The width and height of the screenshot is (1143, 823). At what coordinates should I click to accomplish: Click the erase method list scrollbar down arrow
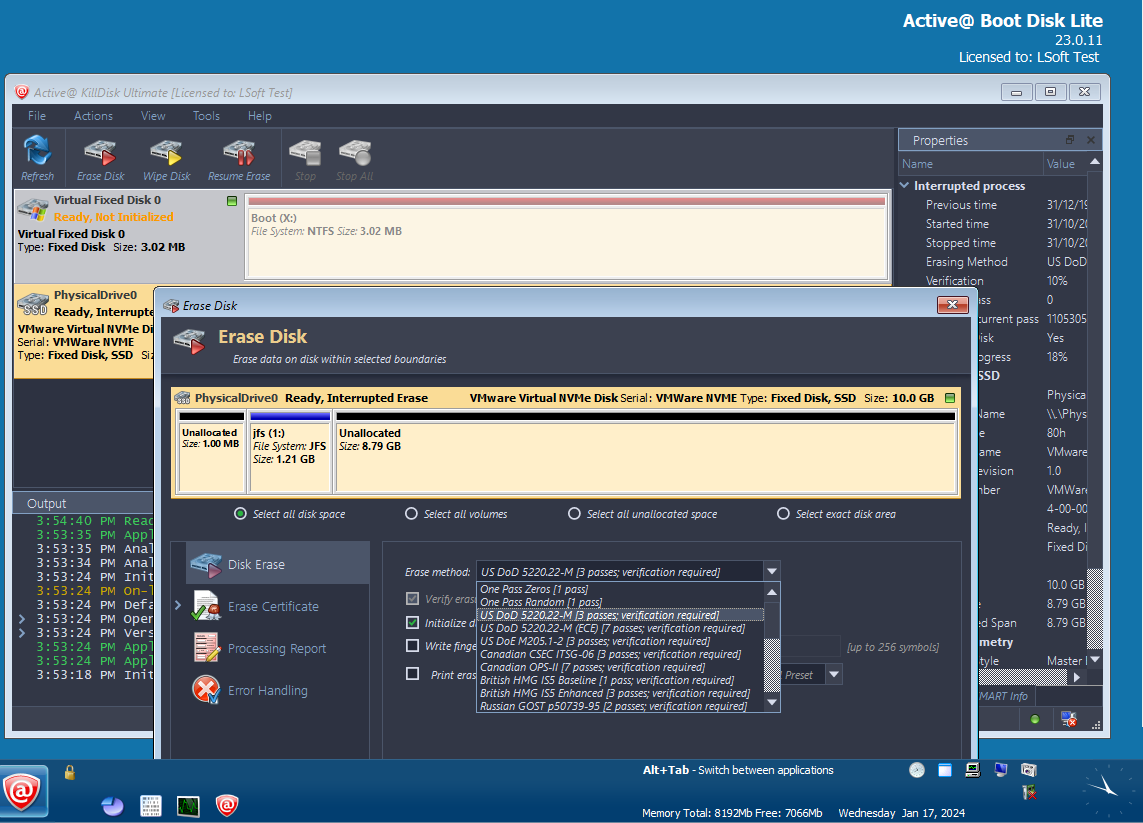(771, 704)
